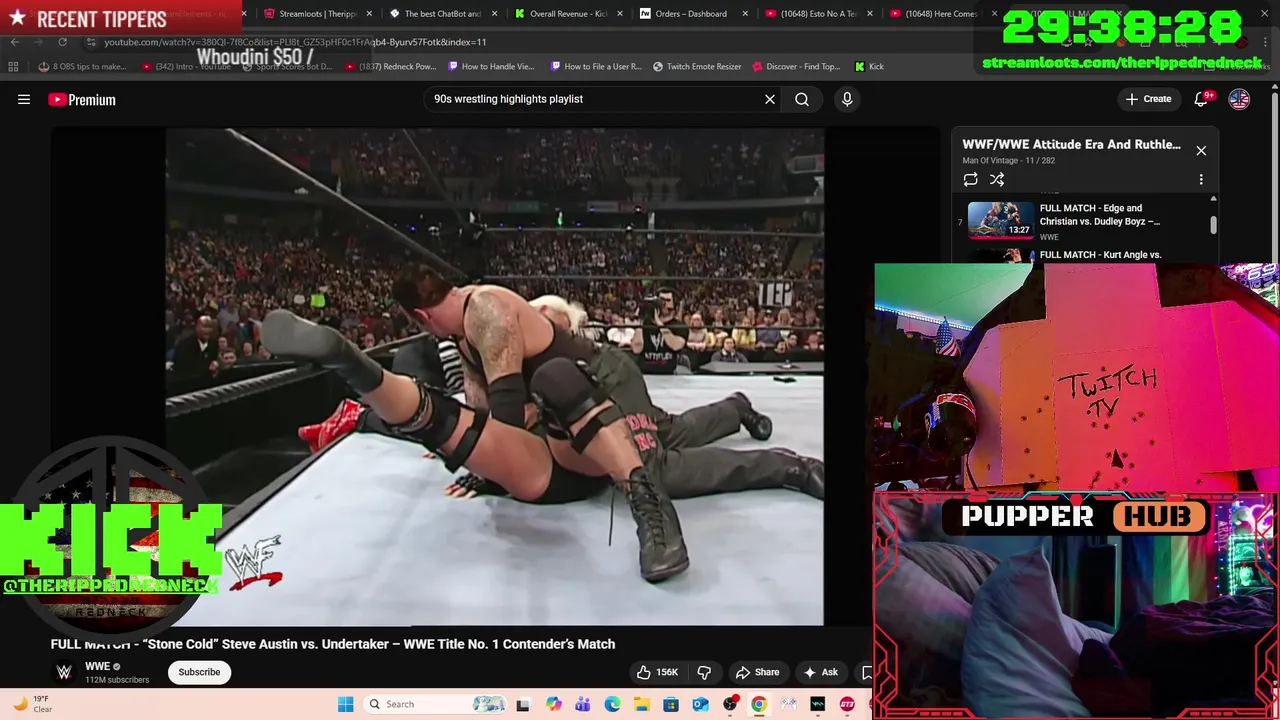Image resolution: width=1280 pixels, height=720 pixels.
Task: Go to the YouTube Premium home logo
Action: 82,99
